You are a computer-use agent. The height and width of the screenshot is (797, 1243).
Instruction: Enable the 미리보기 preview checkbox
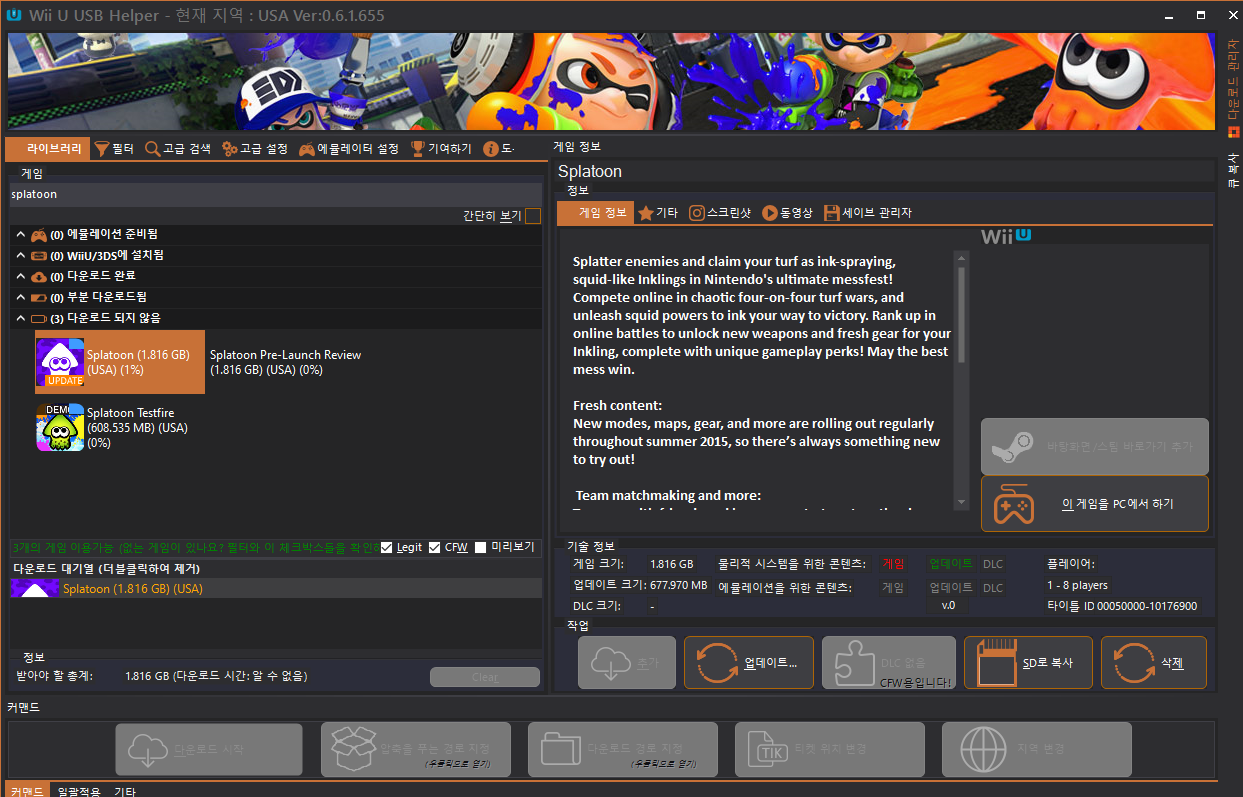481,547
